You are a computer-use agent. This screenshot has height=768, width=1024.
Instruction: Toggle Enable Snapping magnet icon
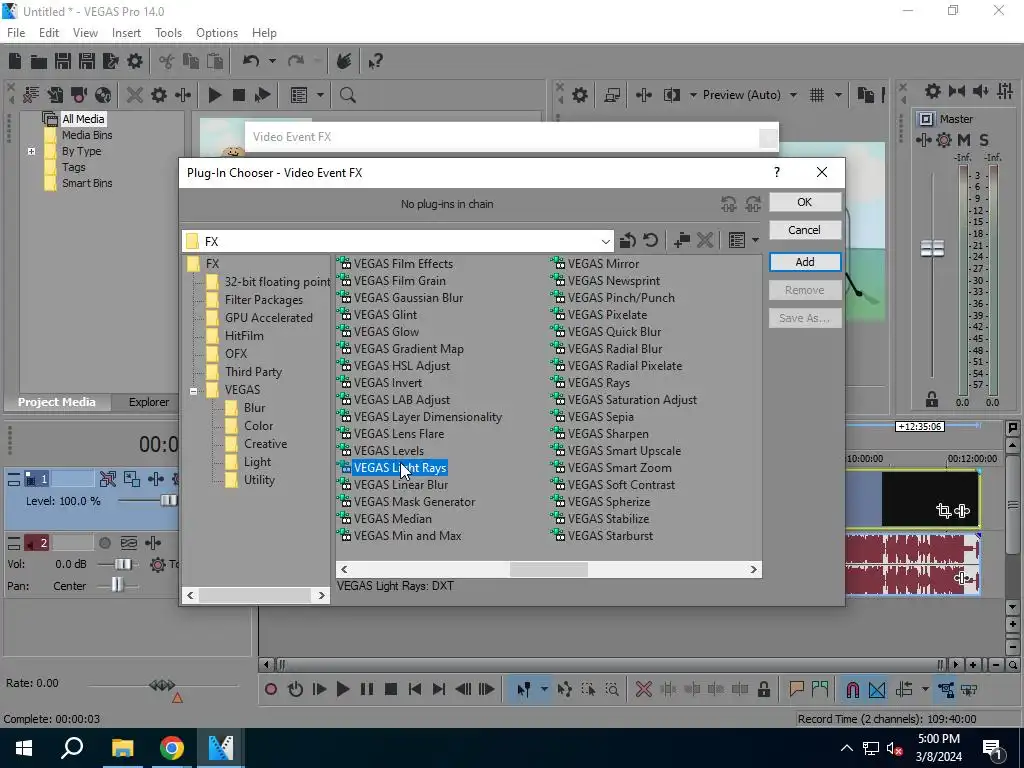(x=852, y=689)
